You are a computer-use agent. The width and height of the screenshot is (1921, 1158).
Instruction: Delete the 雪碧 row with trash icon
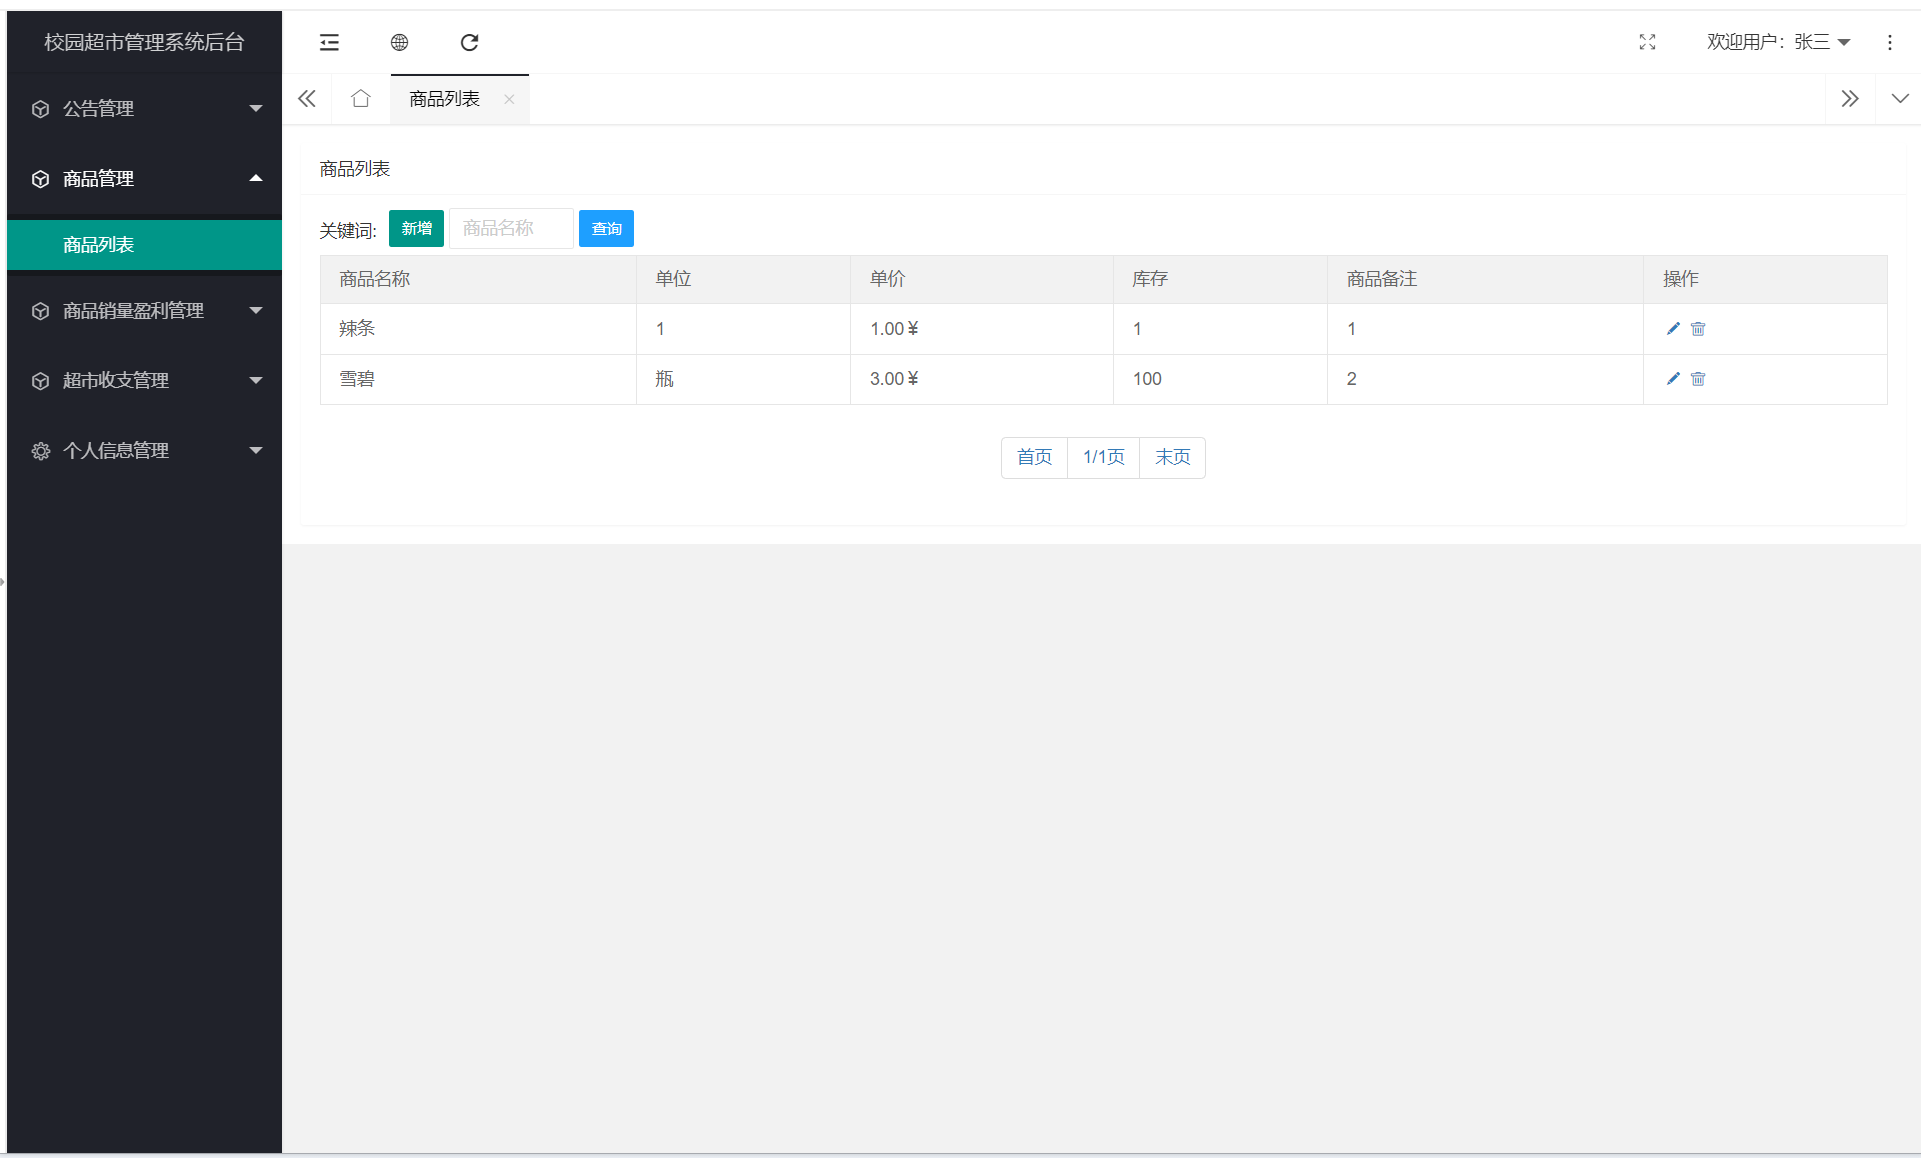[1697, 379]
